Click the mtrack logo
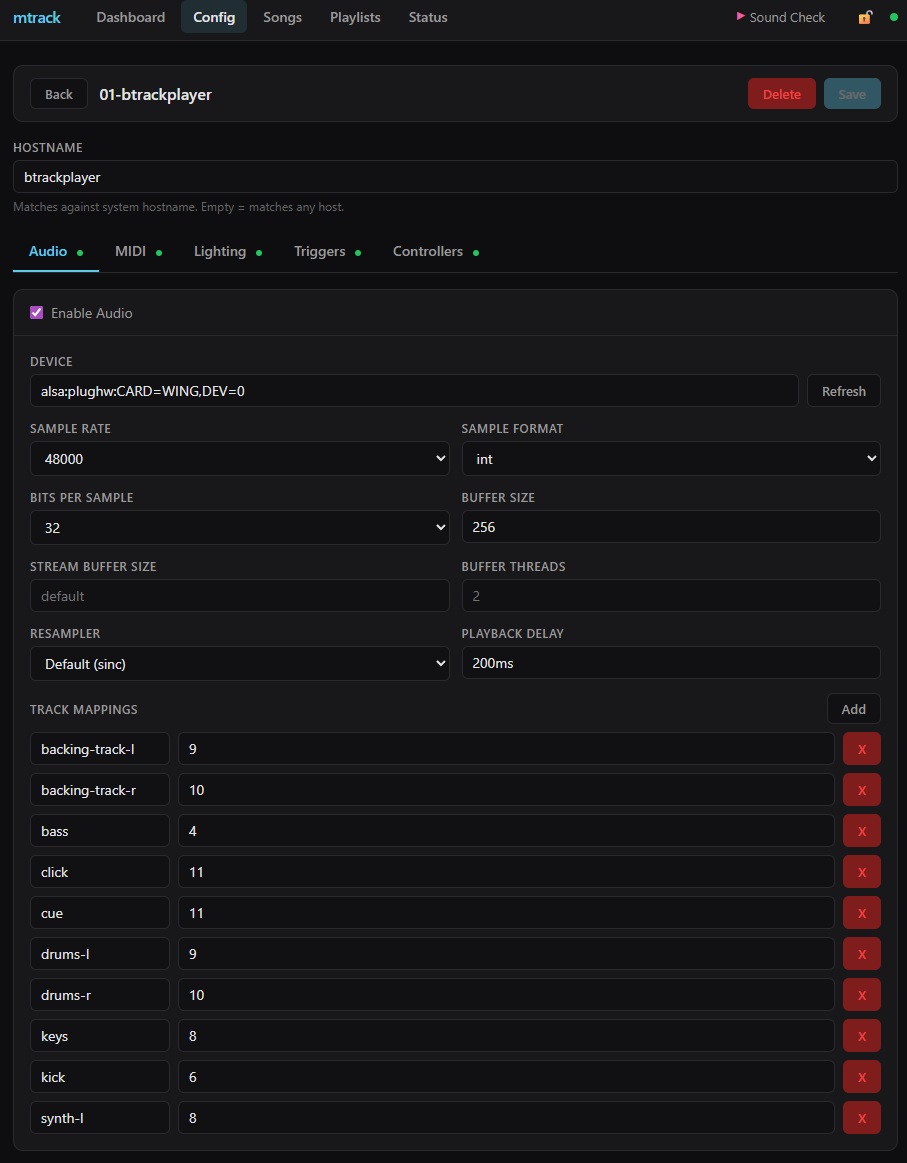This screenshot has height=1163, width=907. pyautogui.click(x=37, y=17)
